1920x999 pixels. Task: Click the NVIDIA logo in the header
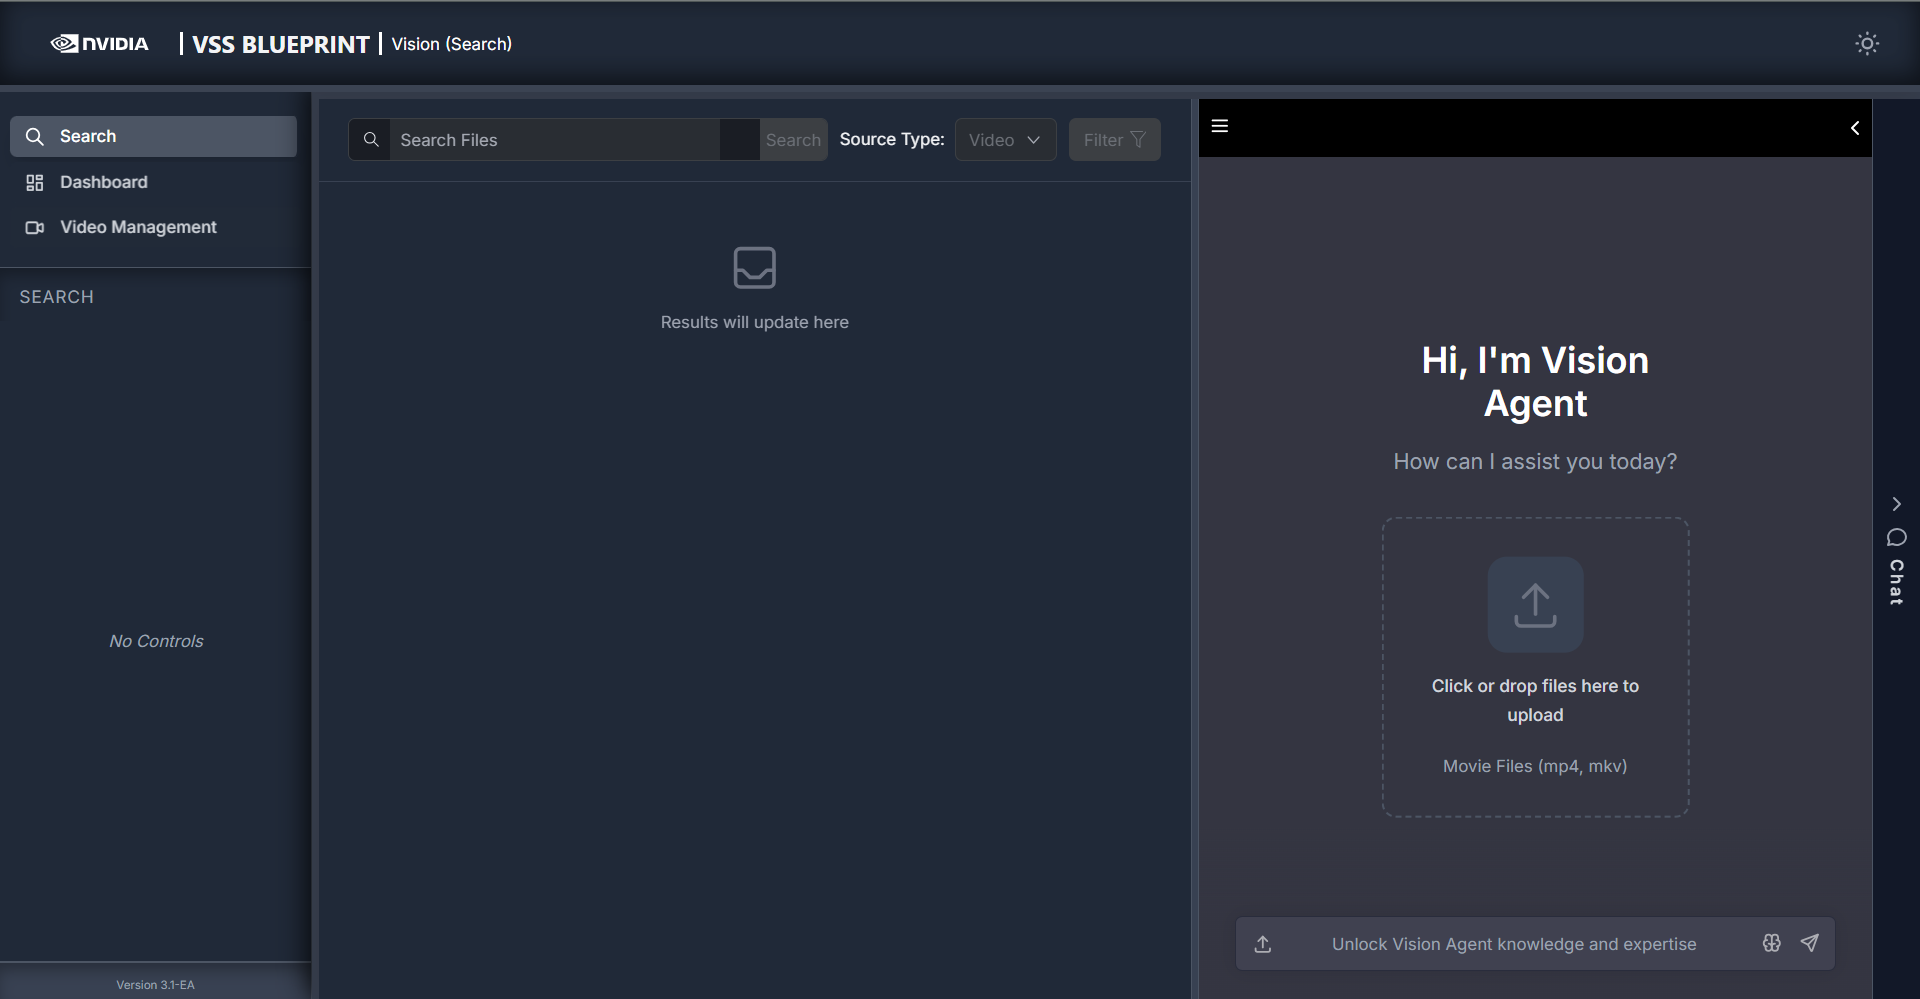click(x=99, y=44)
